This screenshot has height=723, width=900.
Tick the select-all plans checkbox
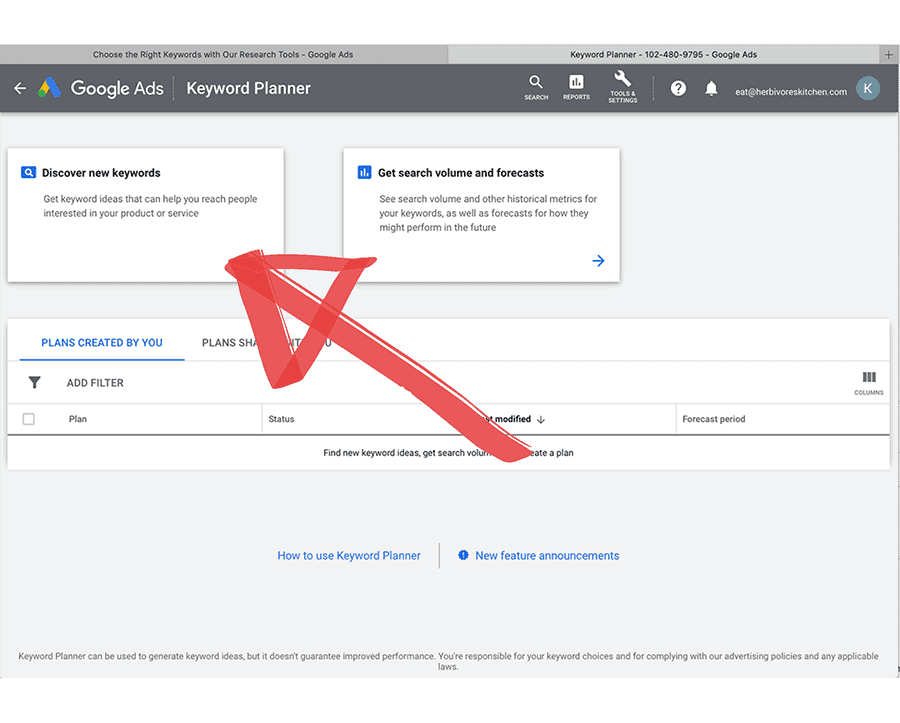click(29, 419)
